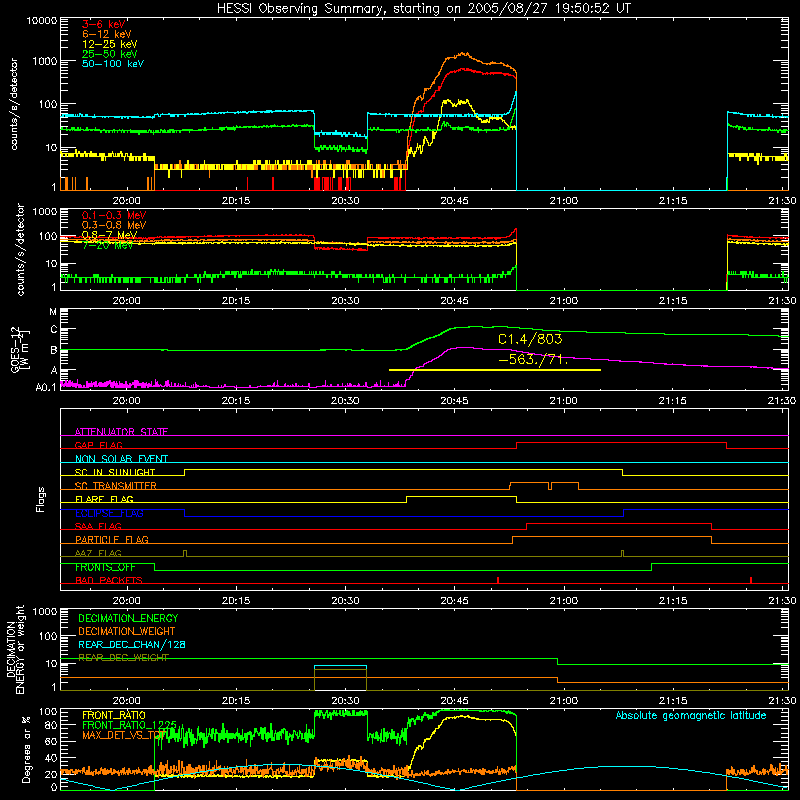
Task: Select the 12-25 keV legend label
Action: 109,44
